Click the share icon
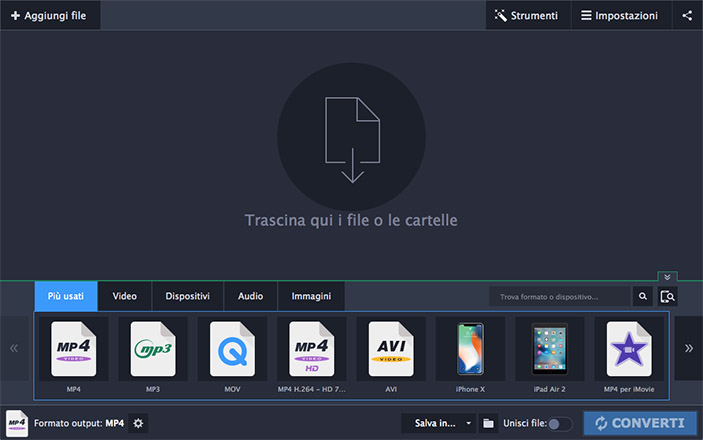Image resolution: width=703 pixels, height=440 pixels. click(x=687, y=15)
